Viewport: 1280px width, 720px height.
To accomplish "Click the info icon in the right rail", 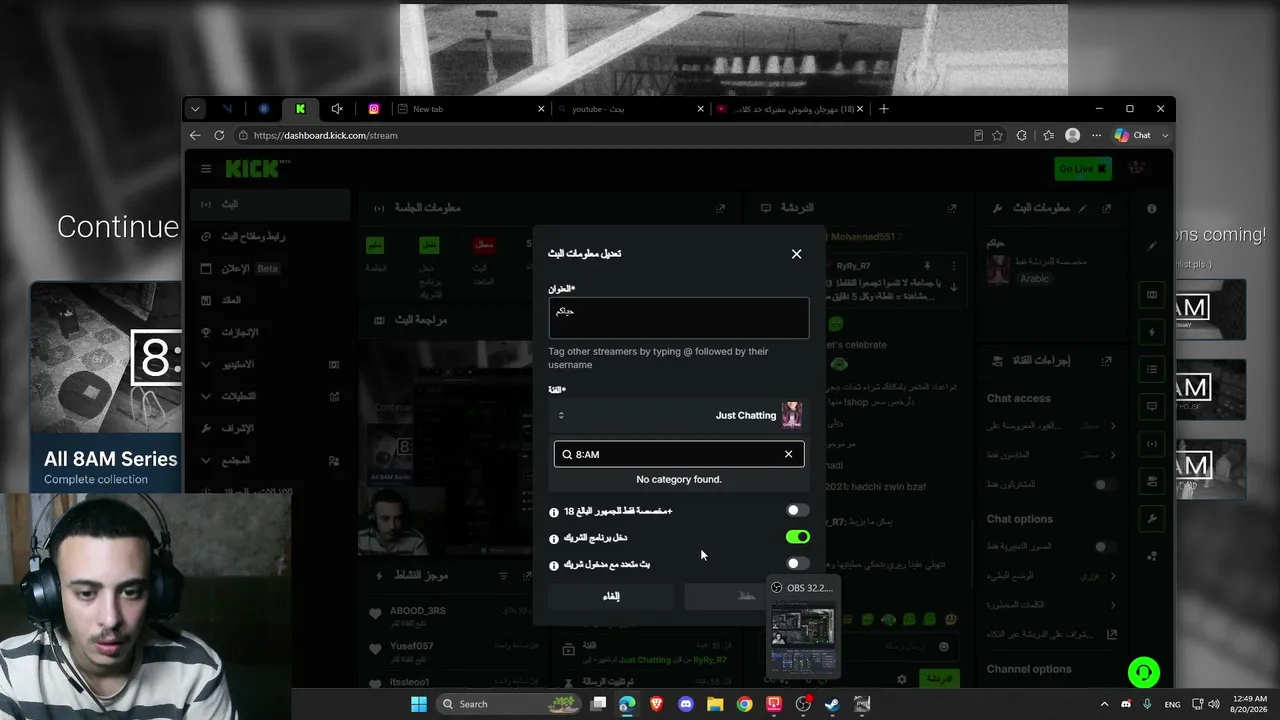I will pos(1152,209).
